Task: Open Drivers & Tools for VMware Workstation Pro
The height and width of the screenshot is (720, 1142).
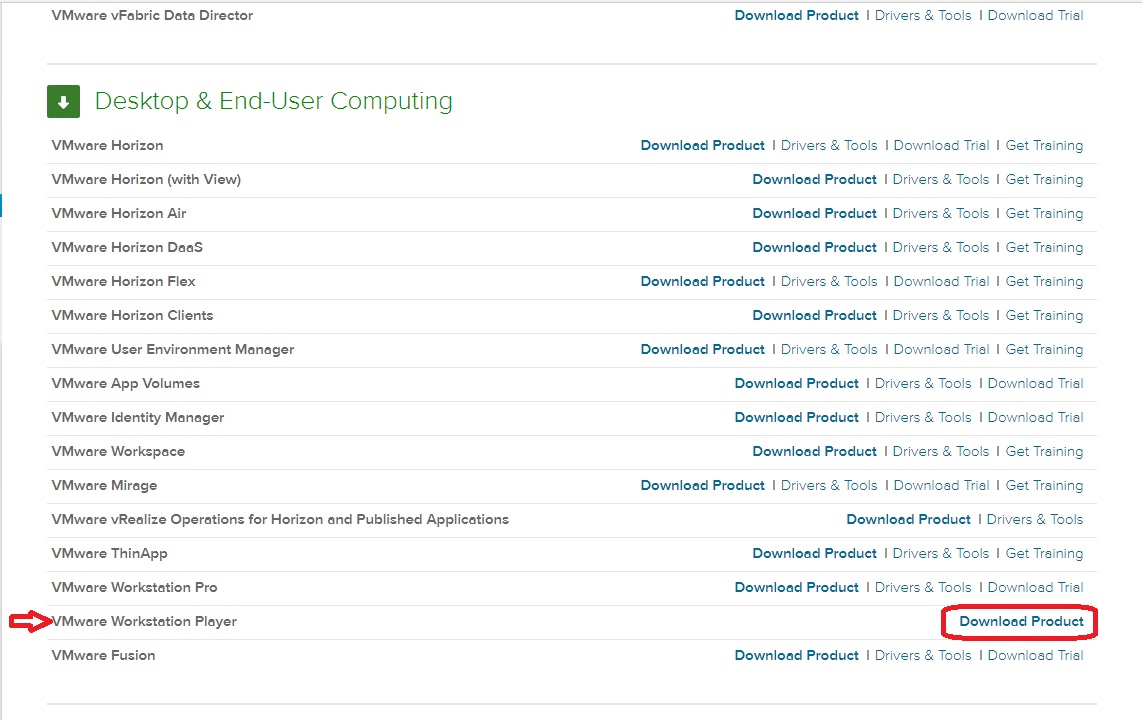Action: pyautogui.click(x=923, y=588)
